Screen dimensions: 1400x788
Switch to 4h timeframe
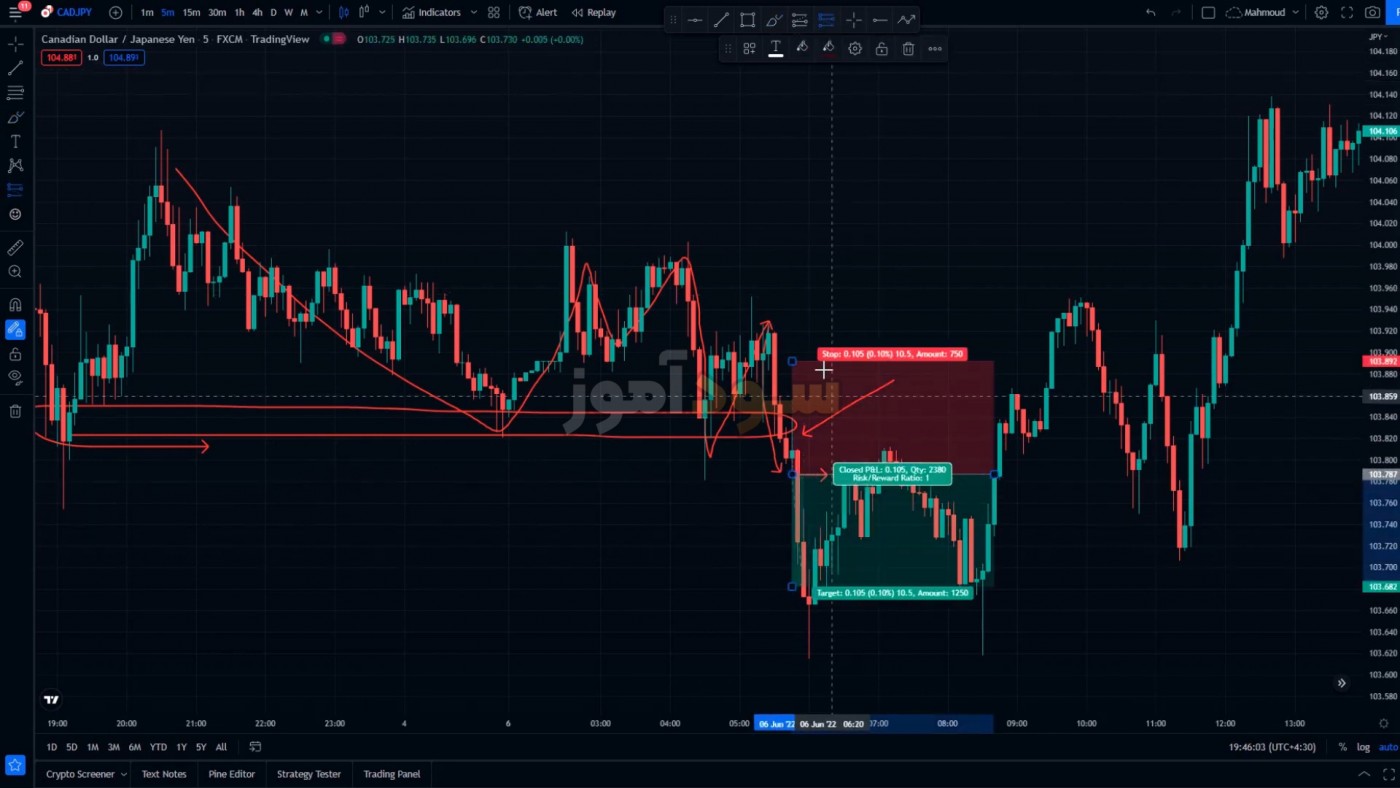pos(257,12)
